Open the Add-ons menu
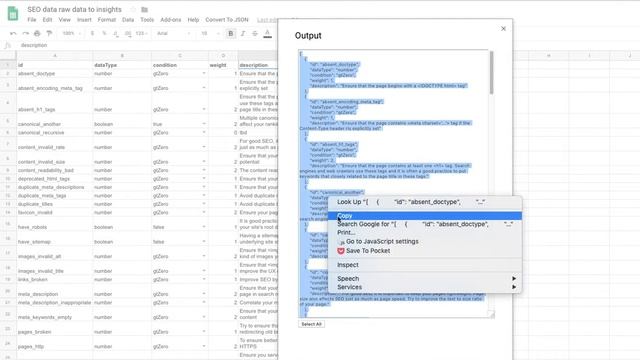 171,20
